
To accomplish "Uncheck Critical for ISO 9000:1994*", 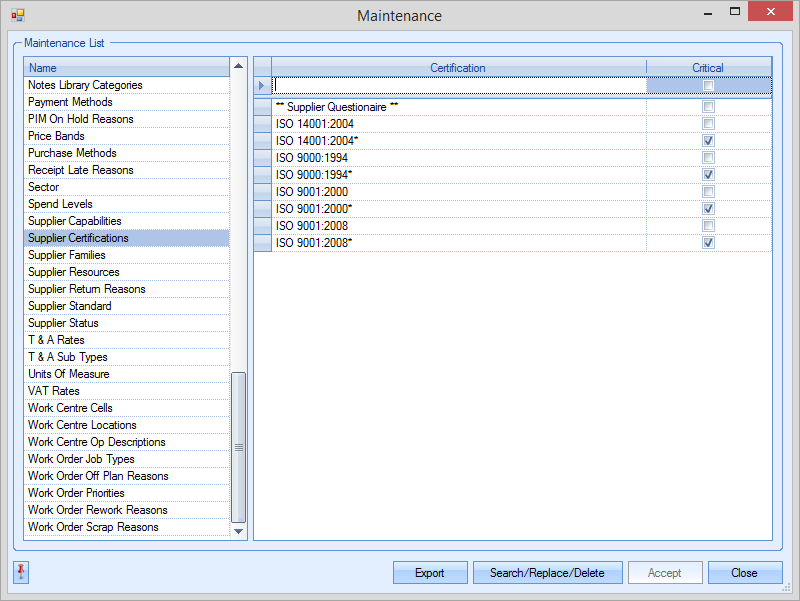I will click(708, 175).
